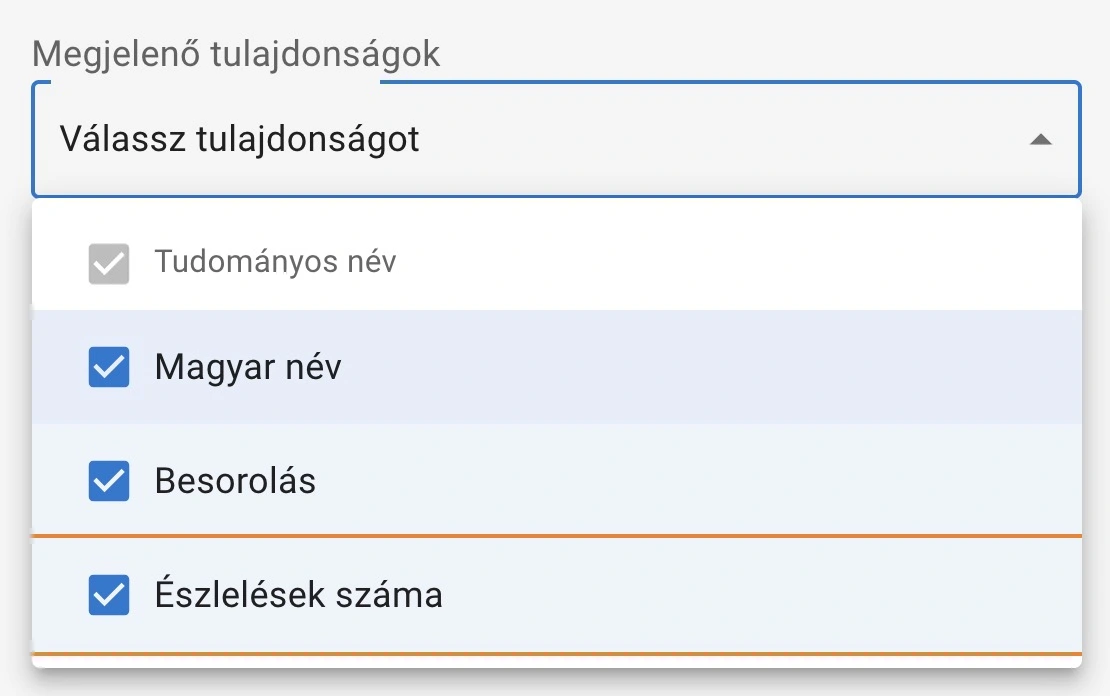The width and height of the screenshot is (1110, 696).
Task: Select the highlighted Magyar név row
Action: tap(248, 367)
